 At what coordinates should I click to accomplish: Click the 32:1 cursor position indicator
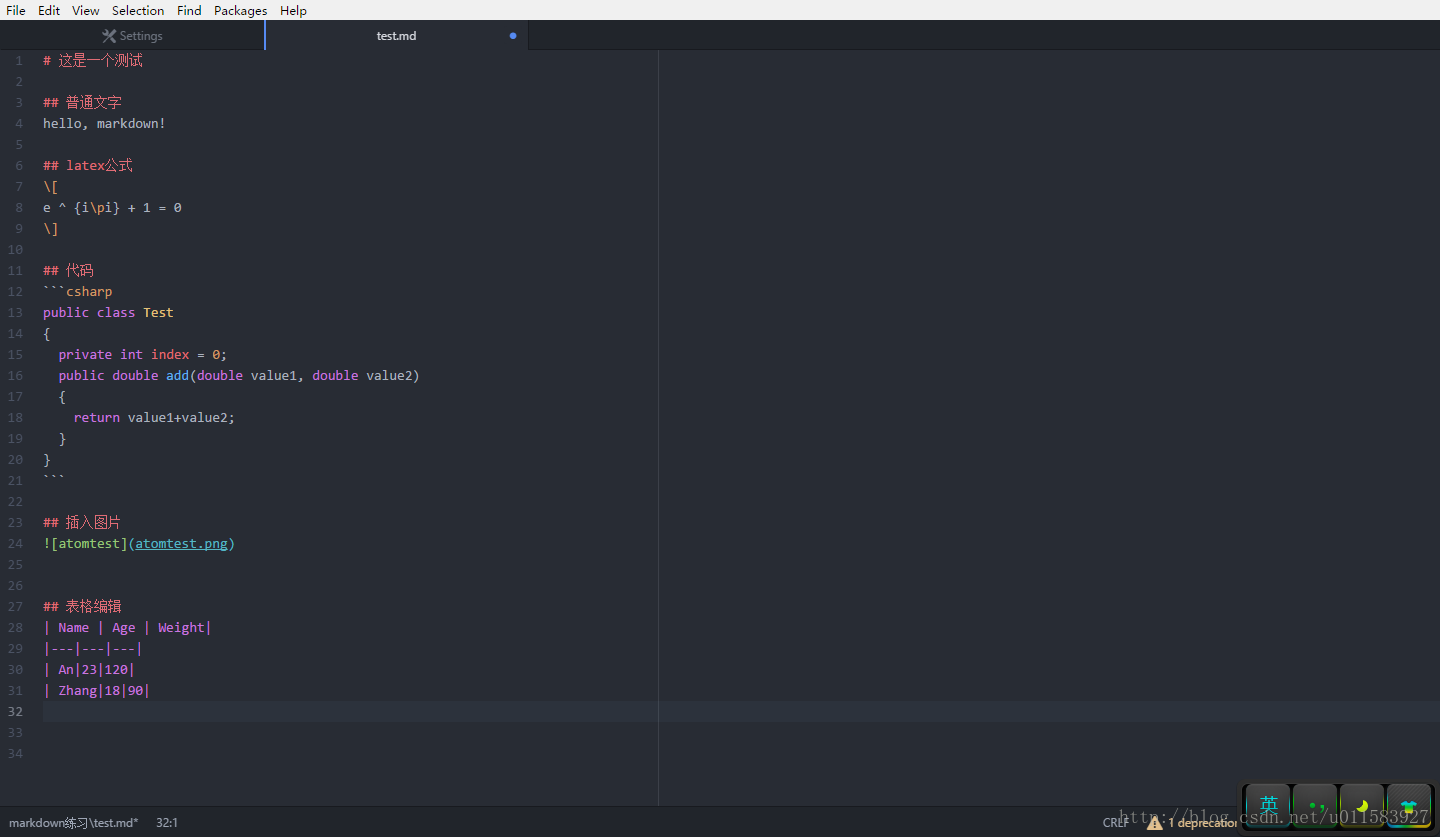click(x=167, y=823)
